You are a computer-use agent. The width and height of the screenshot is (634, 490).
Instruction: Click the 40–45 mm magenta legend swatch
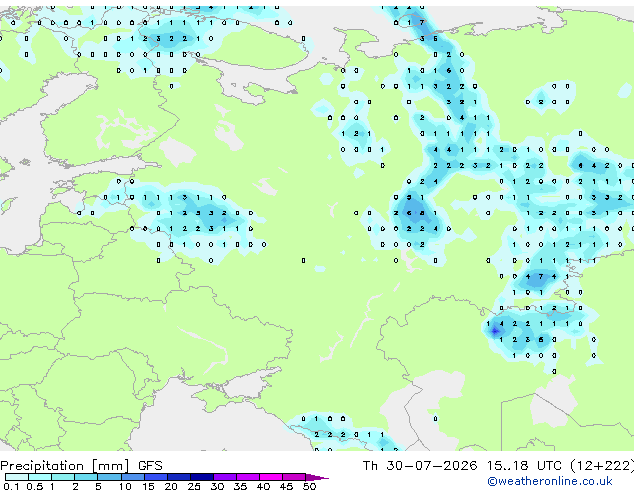click(x=271, y=477)
